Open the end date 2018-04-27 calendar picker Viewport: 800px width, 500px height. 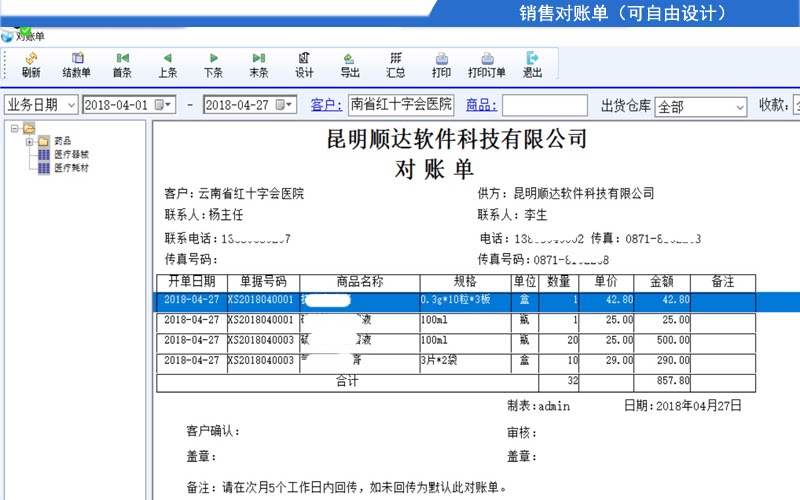[285, 105]
